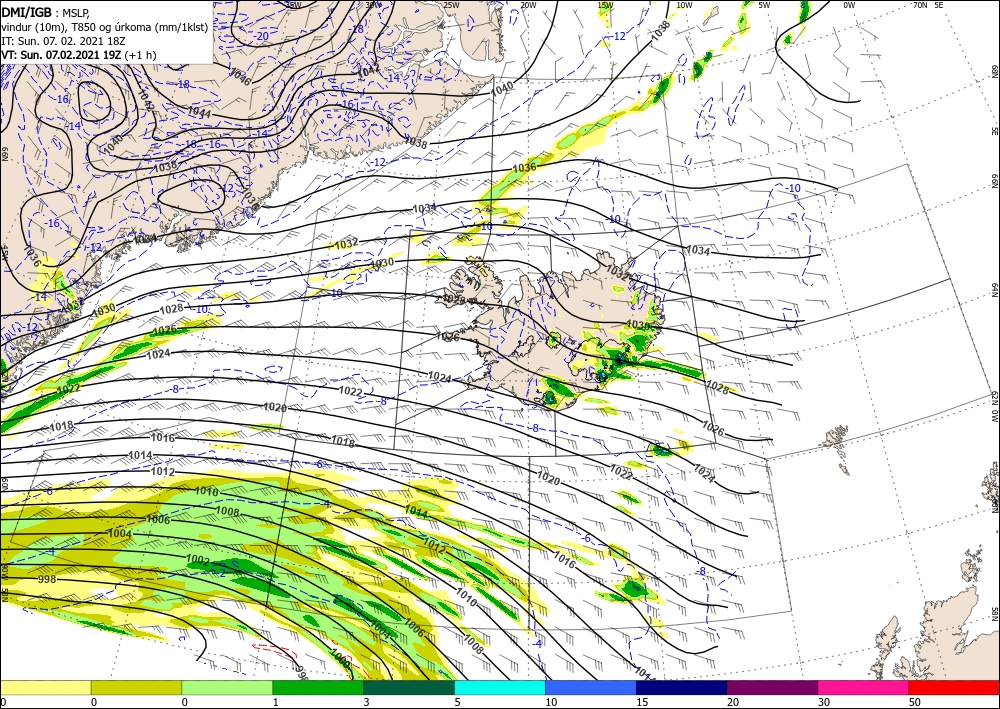
Task: Click the '15W' longitude label
Action: pos(606,5)
